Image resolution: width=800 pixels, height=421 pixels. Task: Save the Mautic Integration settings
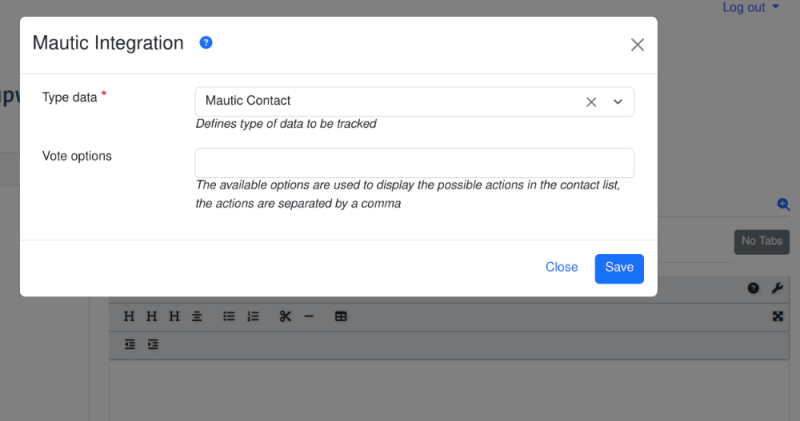coord(619,268)
